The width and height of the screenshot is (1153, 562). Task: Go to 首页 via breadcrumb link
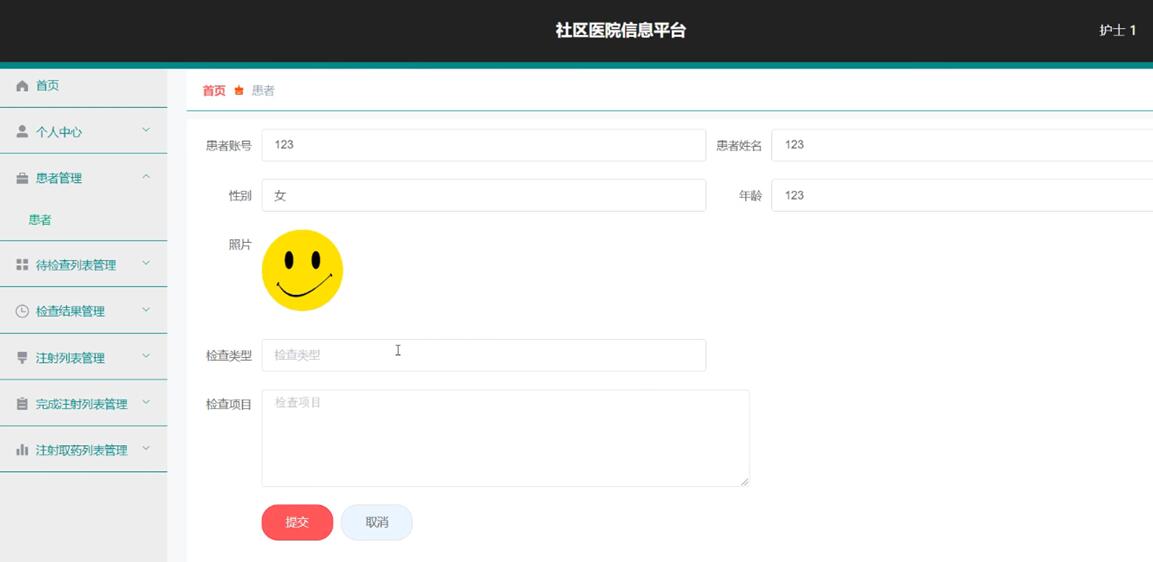coord(214,90)
